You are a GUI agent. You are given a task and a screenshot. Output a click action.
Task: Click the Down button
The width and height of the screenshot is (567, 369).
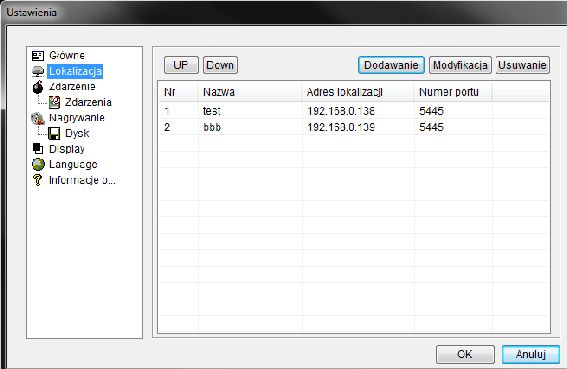[x=220, y=65]
